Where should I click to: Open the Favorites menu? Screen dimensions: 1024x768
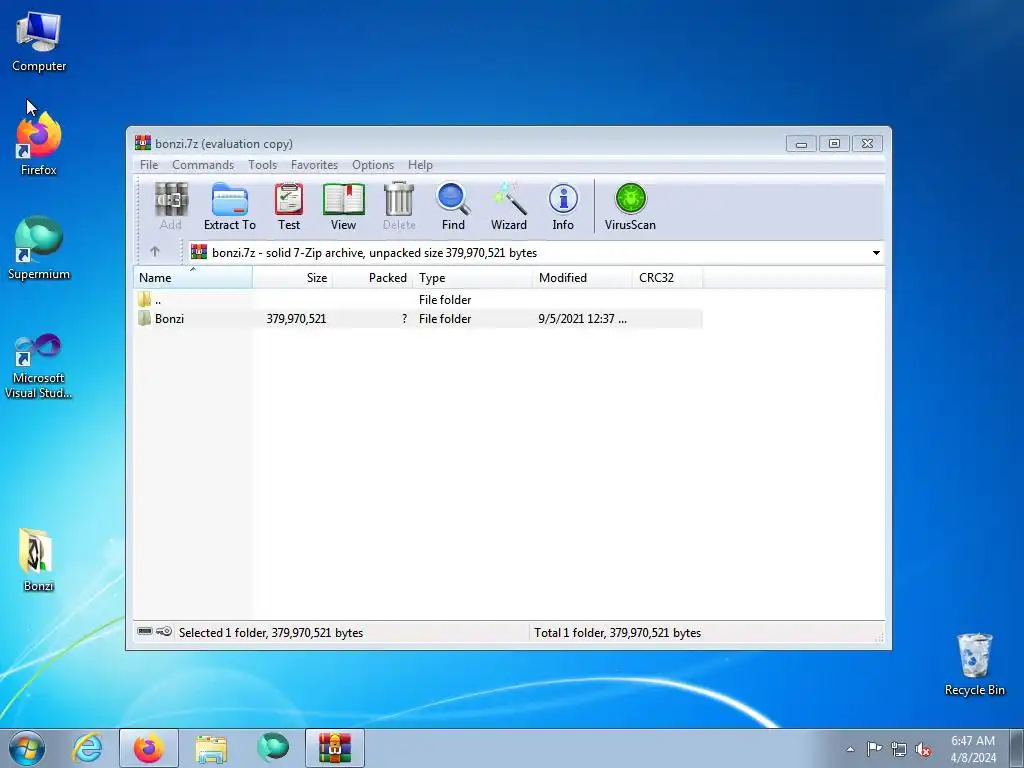point(315,165)
